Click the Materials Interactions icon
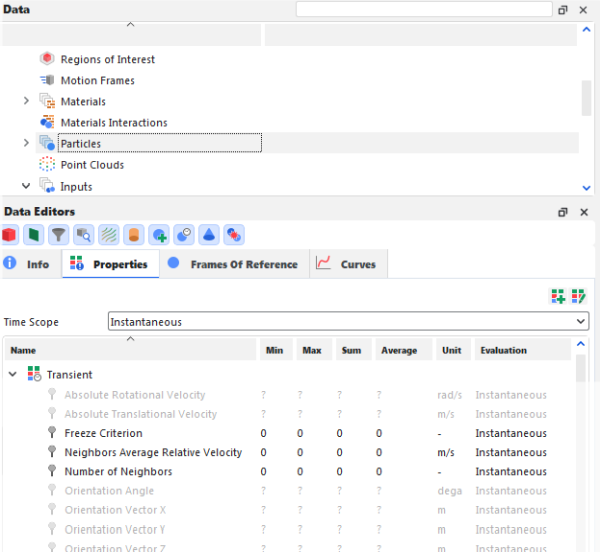The height and width of the screenshot is (552, 600). coord(47,122)
